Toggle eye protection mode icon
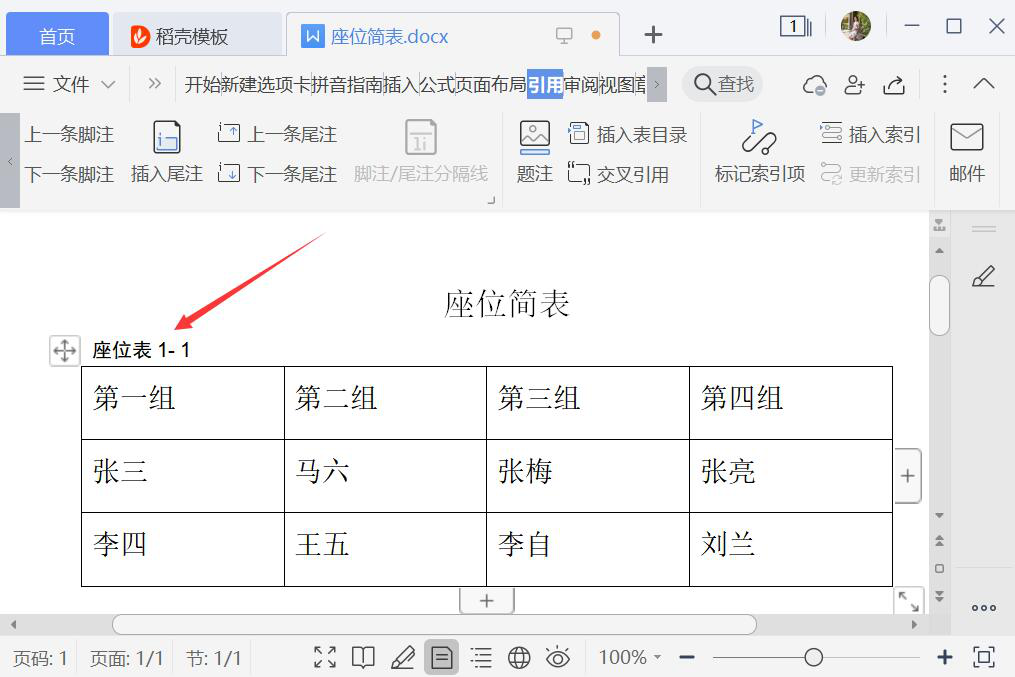 click(557, 657)
